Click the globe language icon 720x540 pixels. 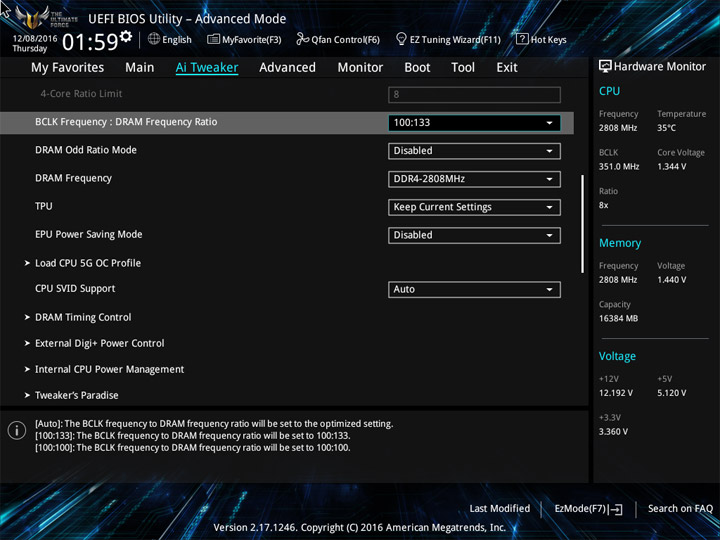click(154, 39)
